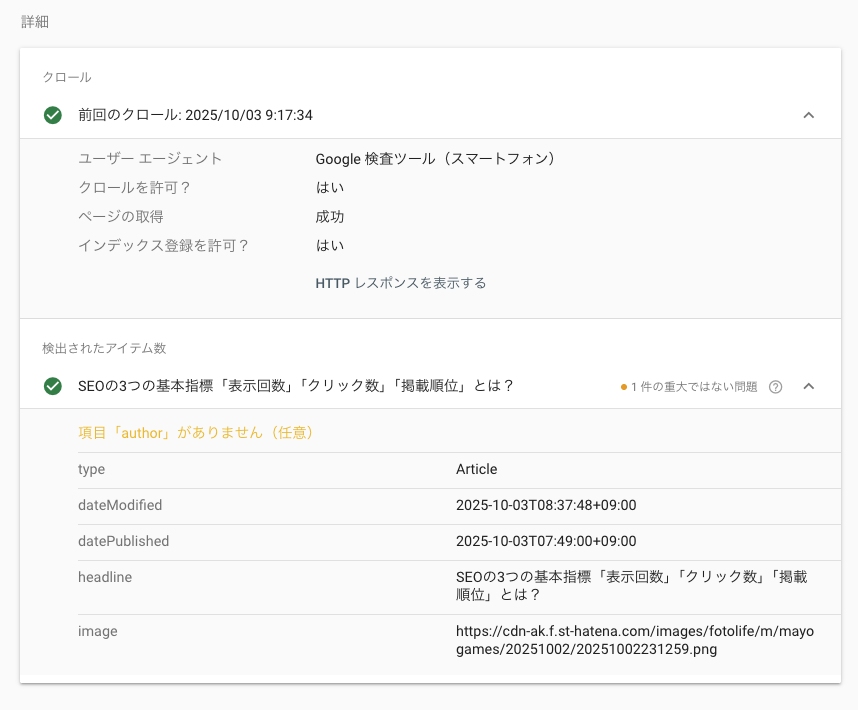Image resolution: width=858 pixels, height=710 pixels.
Task: Click SEOの3つの基本指標 item title
Action: (296, 386)
